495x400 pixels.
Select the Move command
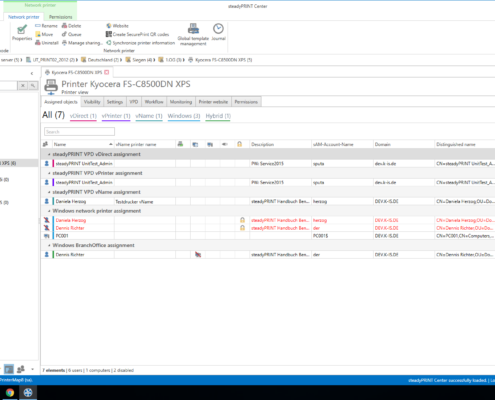[x=44, y=34]
